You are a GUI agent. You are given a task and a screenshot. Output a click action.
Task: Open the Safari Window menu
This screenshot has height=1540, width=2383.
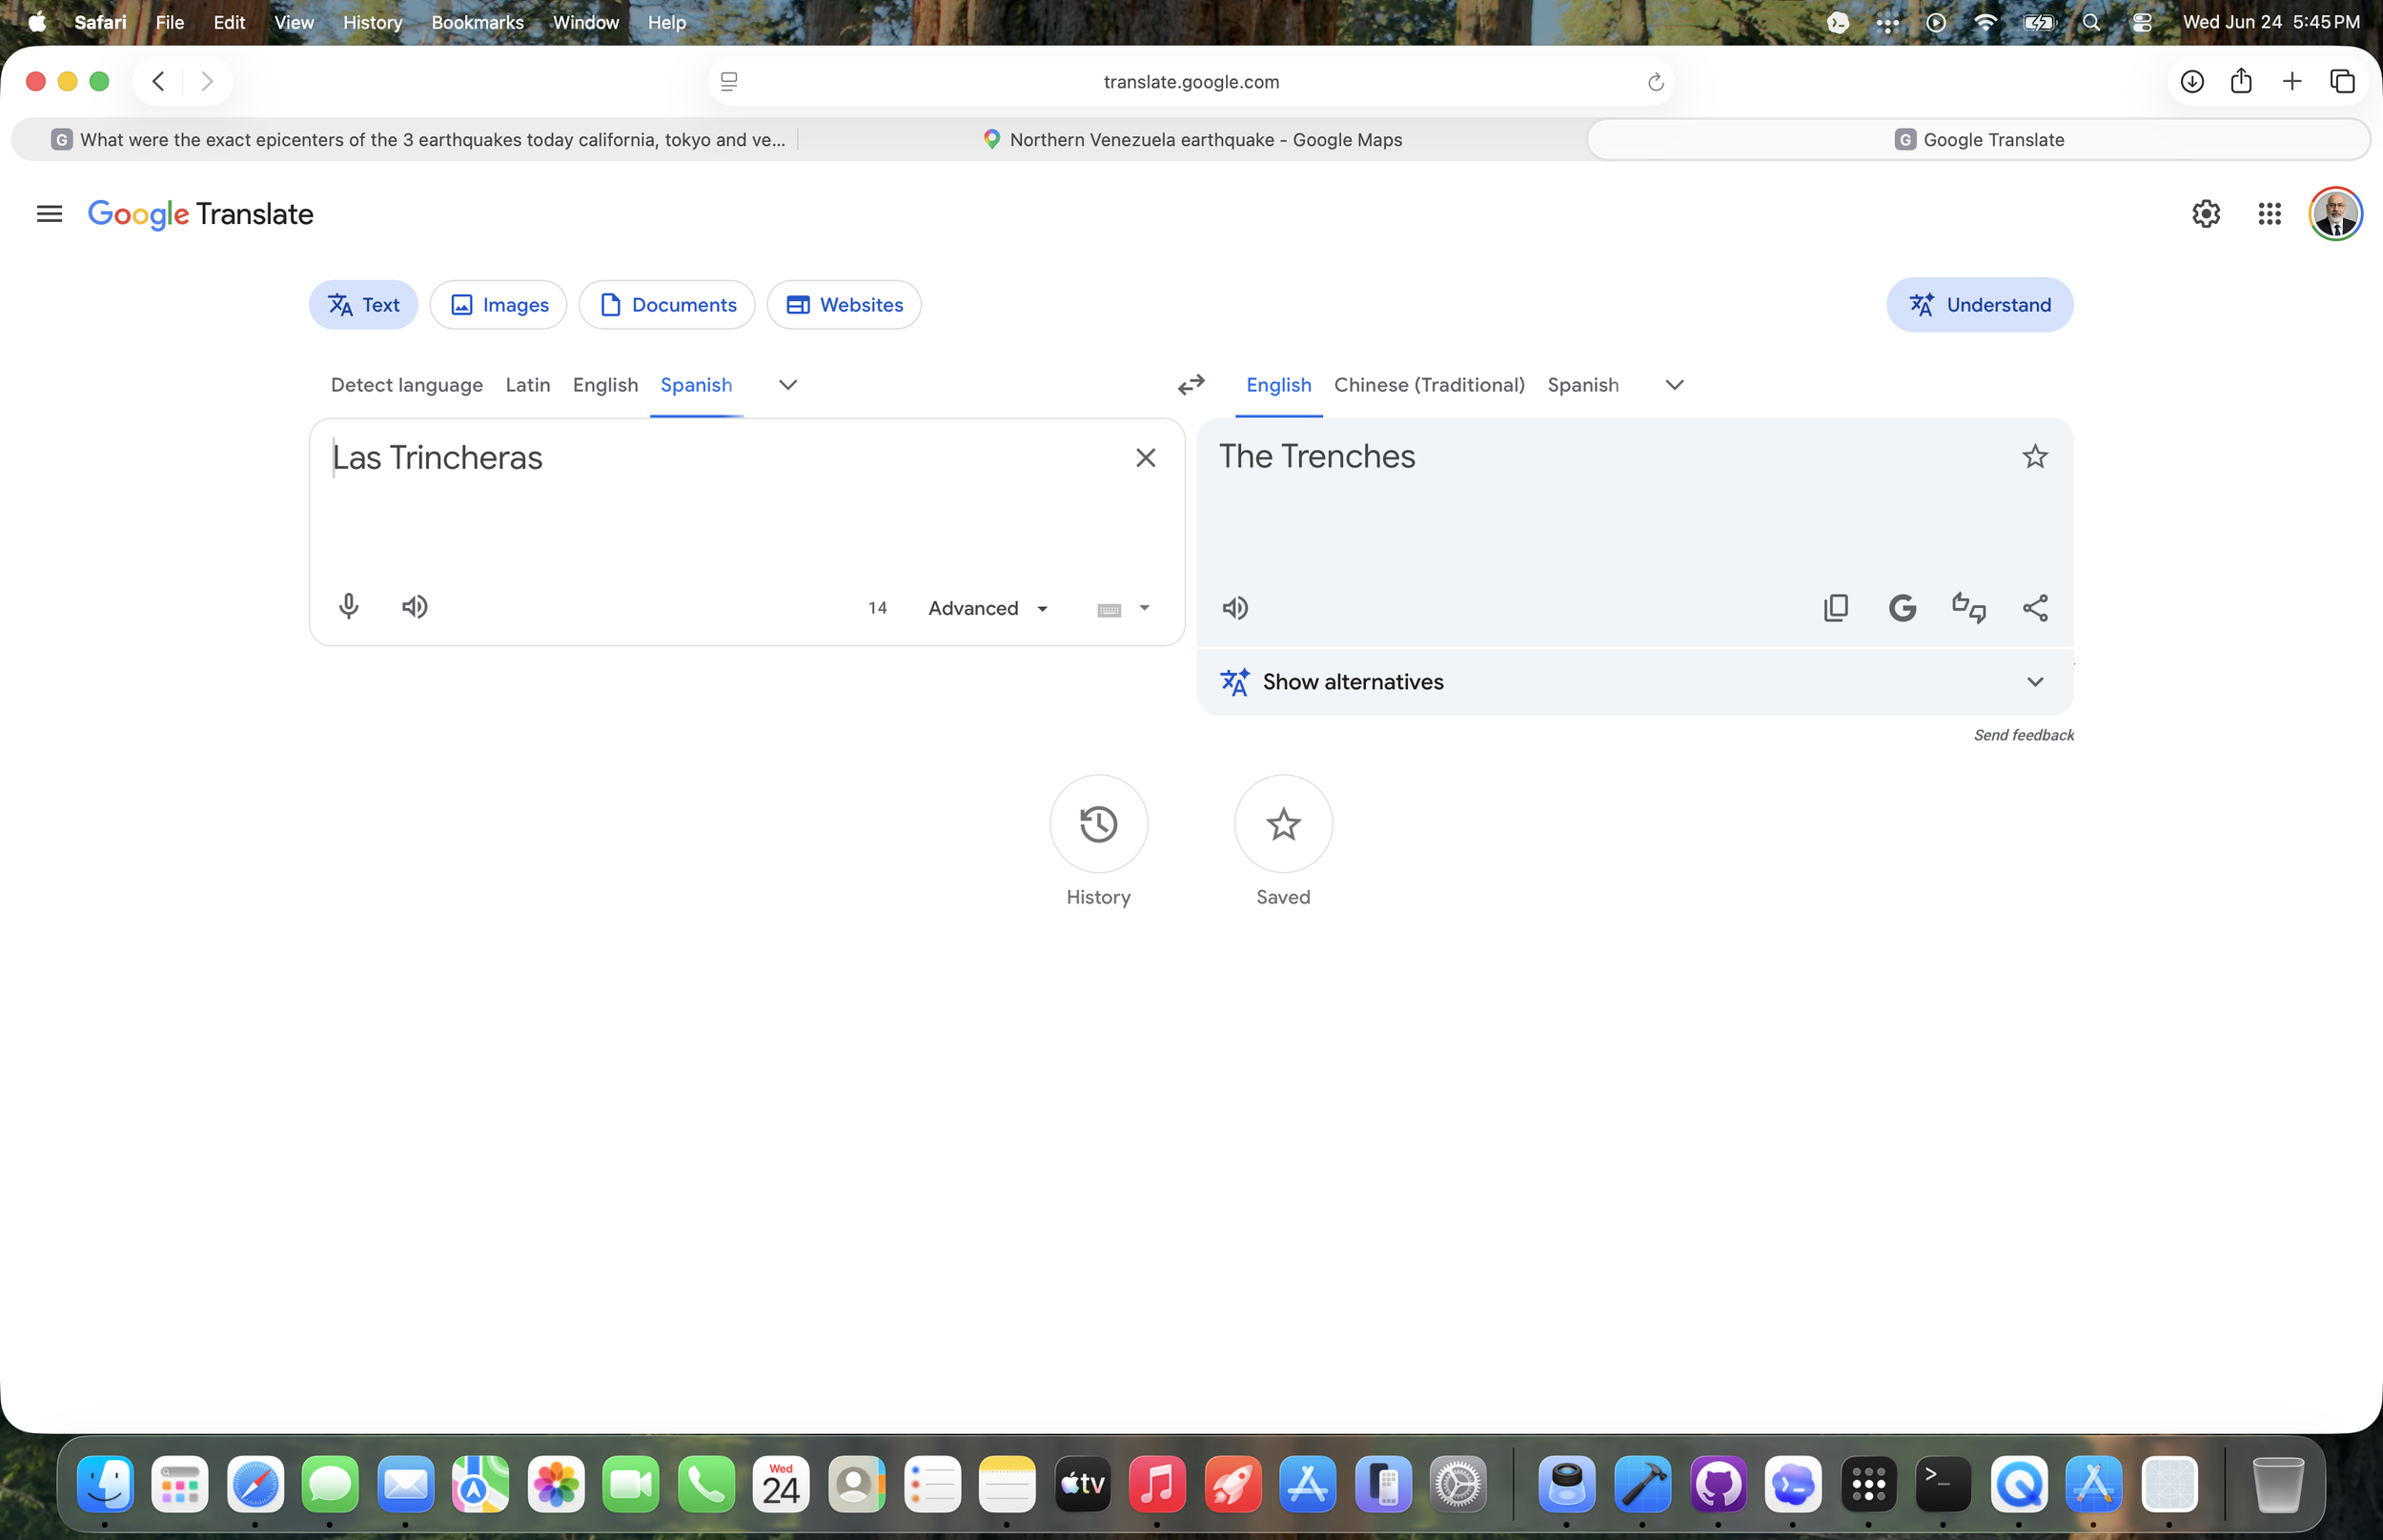point(586,22)
